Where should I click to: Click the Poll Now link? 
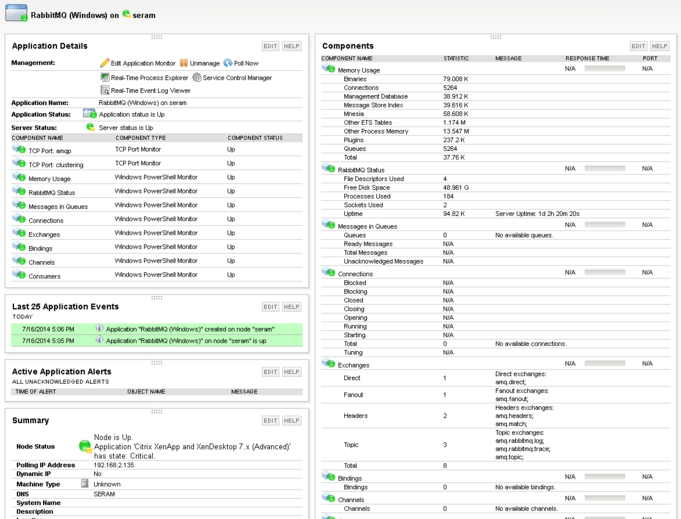click(x=246, y=63)
